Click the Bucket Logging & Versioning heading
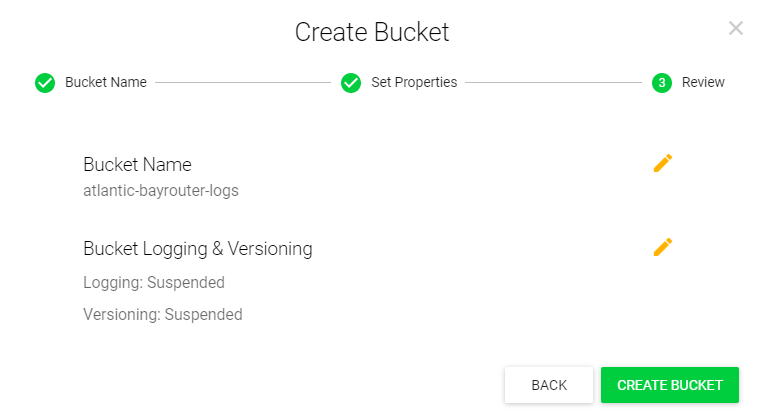The width and height of the screenshot is (758, 416). pos(198,248)
